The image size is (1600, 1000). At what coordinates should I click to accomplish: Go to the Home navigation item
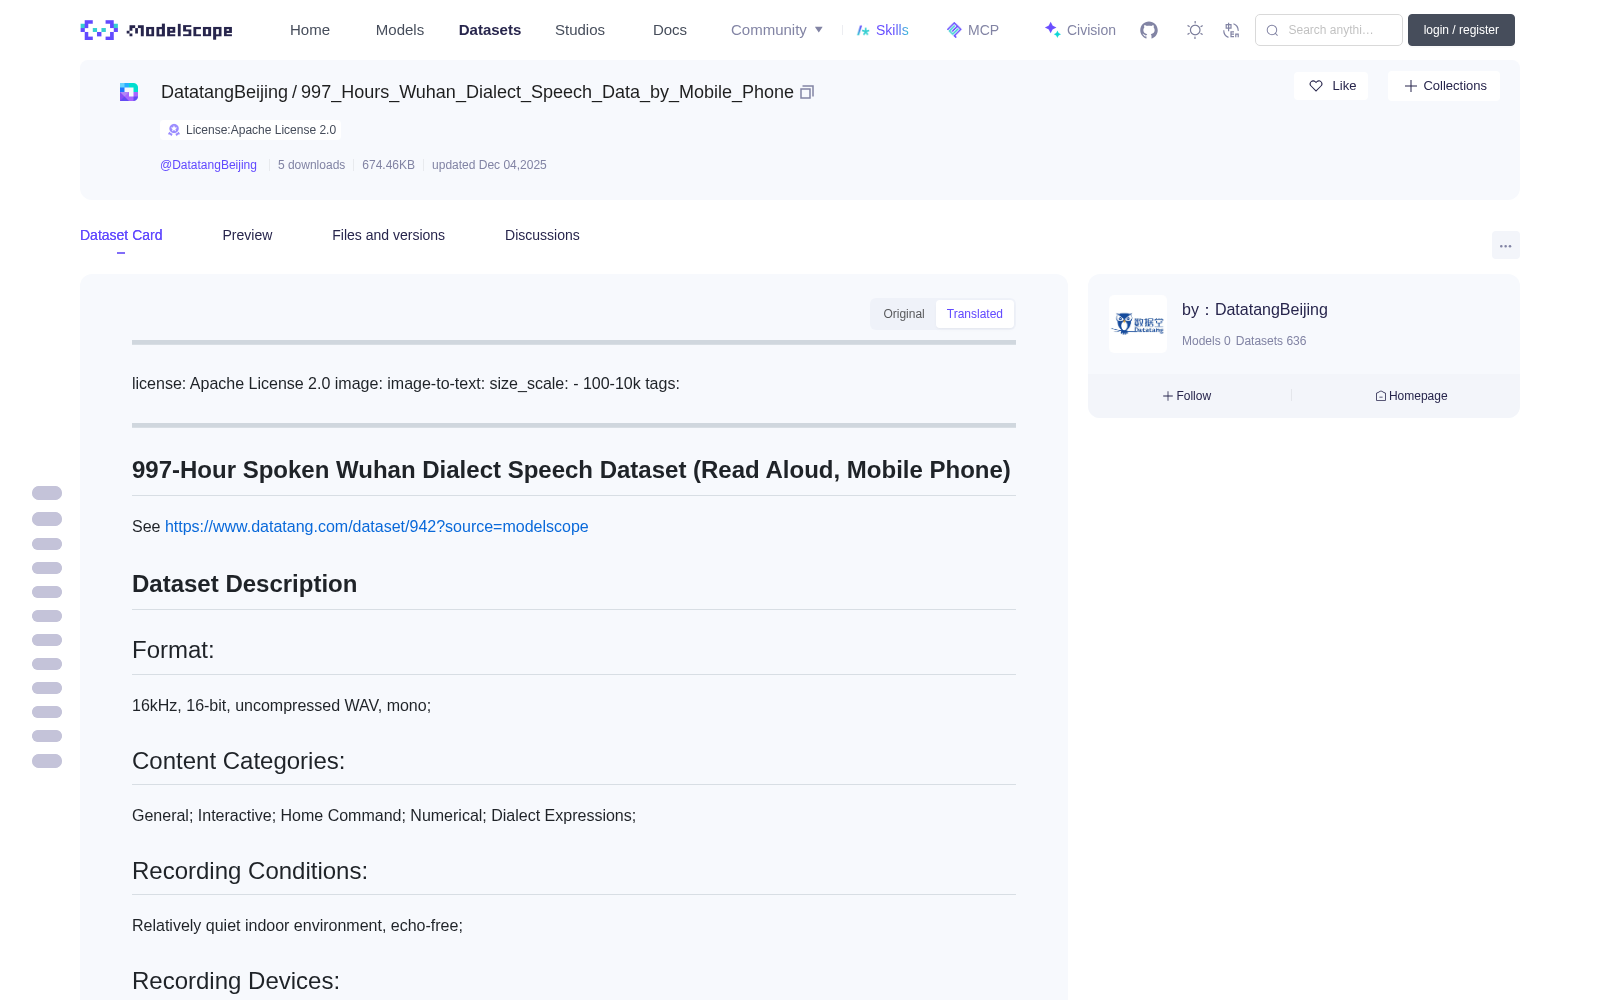[310, 30]
